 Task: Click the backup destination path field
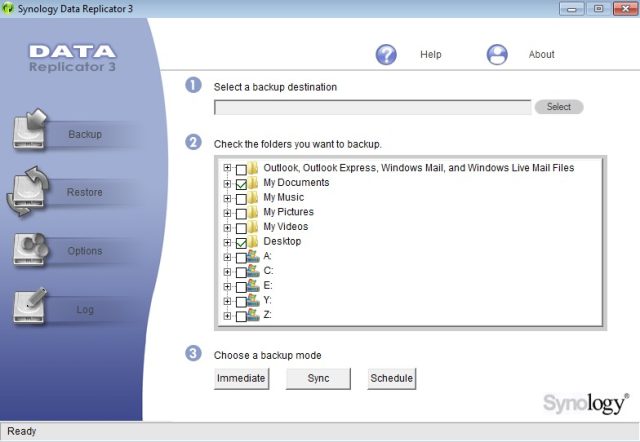pos(372,107)
